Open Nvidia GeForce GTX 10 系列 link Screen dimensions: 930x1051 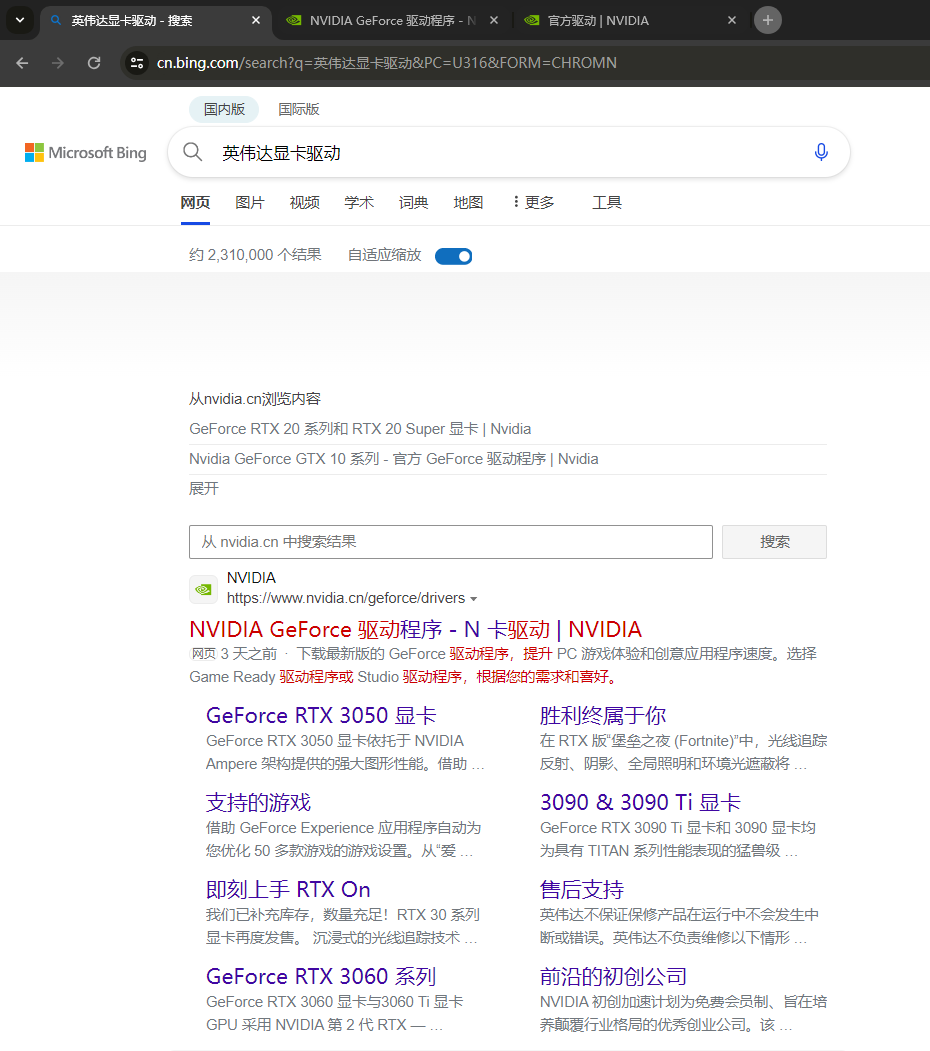[x=394, y=459]
